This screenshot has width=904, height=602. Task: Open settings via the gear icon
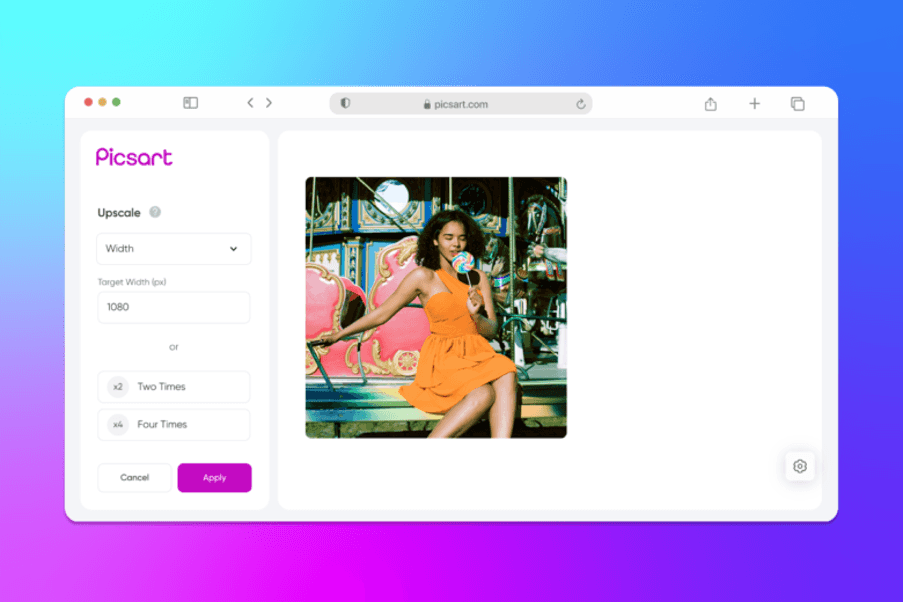click(x=799, y=466)
